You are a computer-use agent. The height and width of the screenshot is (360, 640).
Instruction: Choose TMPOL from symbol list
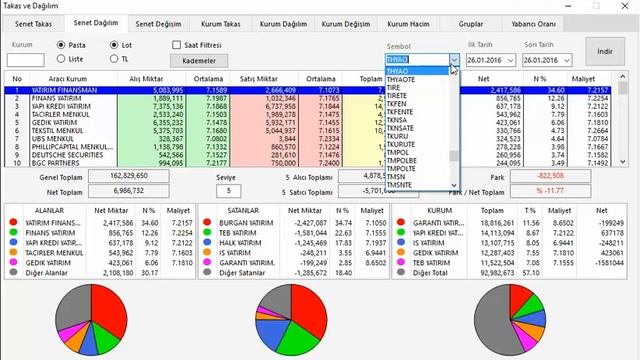[417, 152]
